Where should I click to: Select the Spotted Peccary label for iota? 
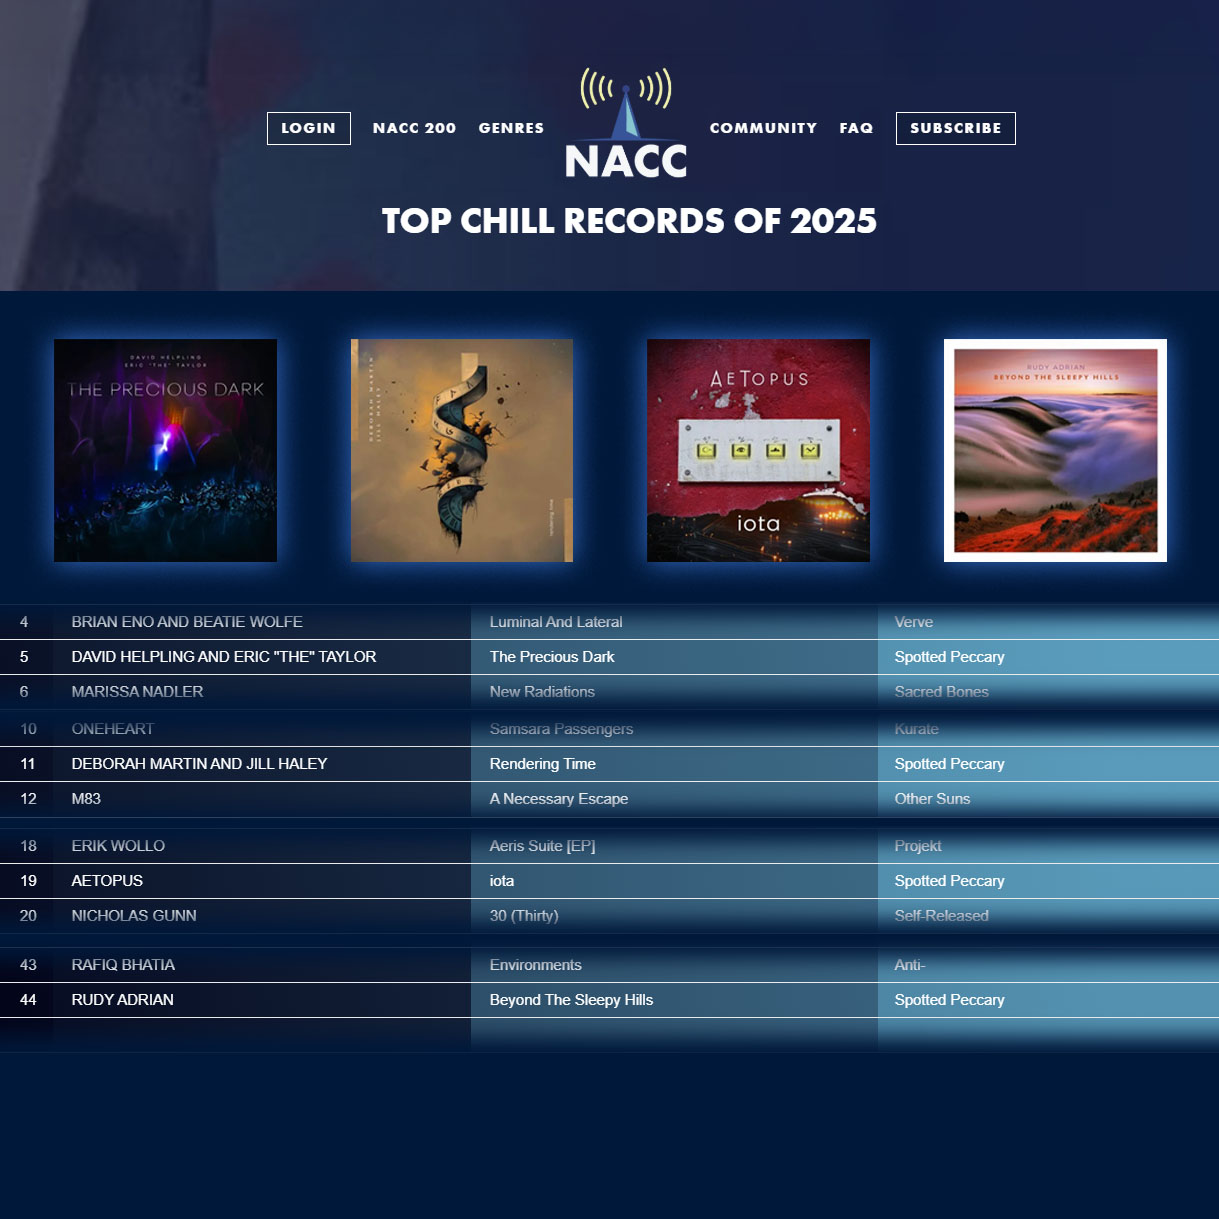[x=949, y=881]
